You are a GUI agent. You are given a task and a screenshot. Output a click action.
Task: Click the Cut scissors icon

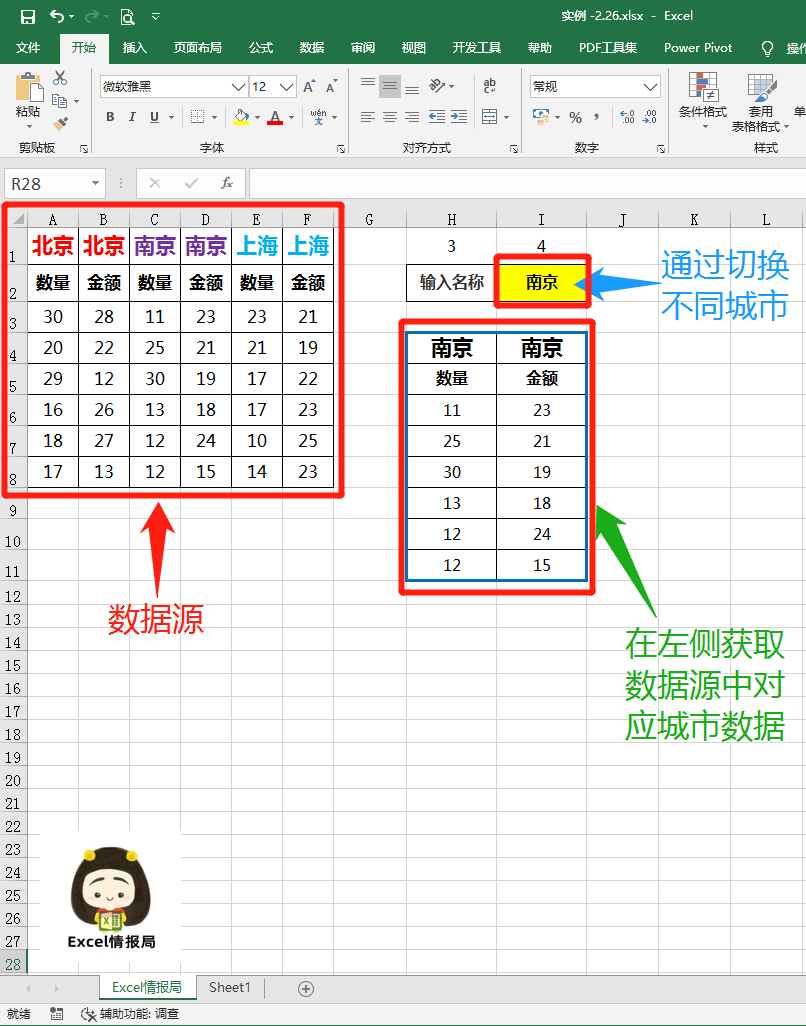tap(60, 78)
